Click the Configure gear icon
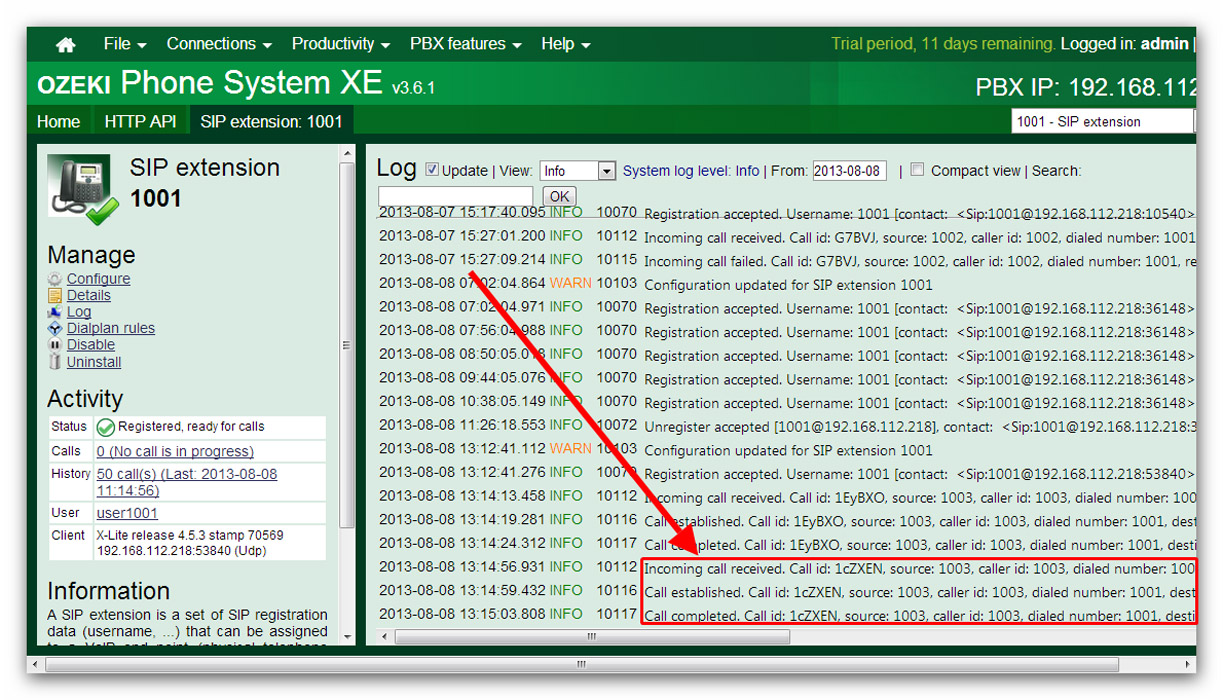The height and width of the screenshot is (700, 1223). [55, 279]
